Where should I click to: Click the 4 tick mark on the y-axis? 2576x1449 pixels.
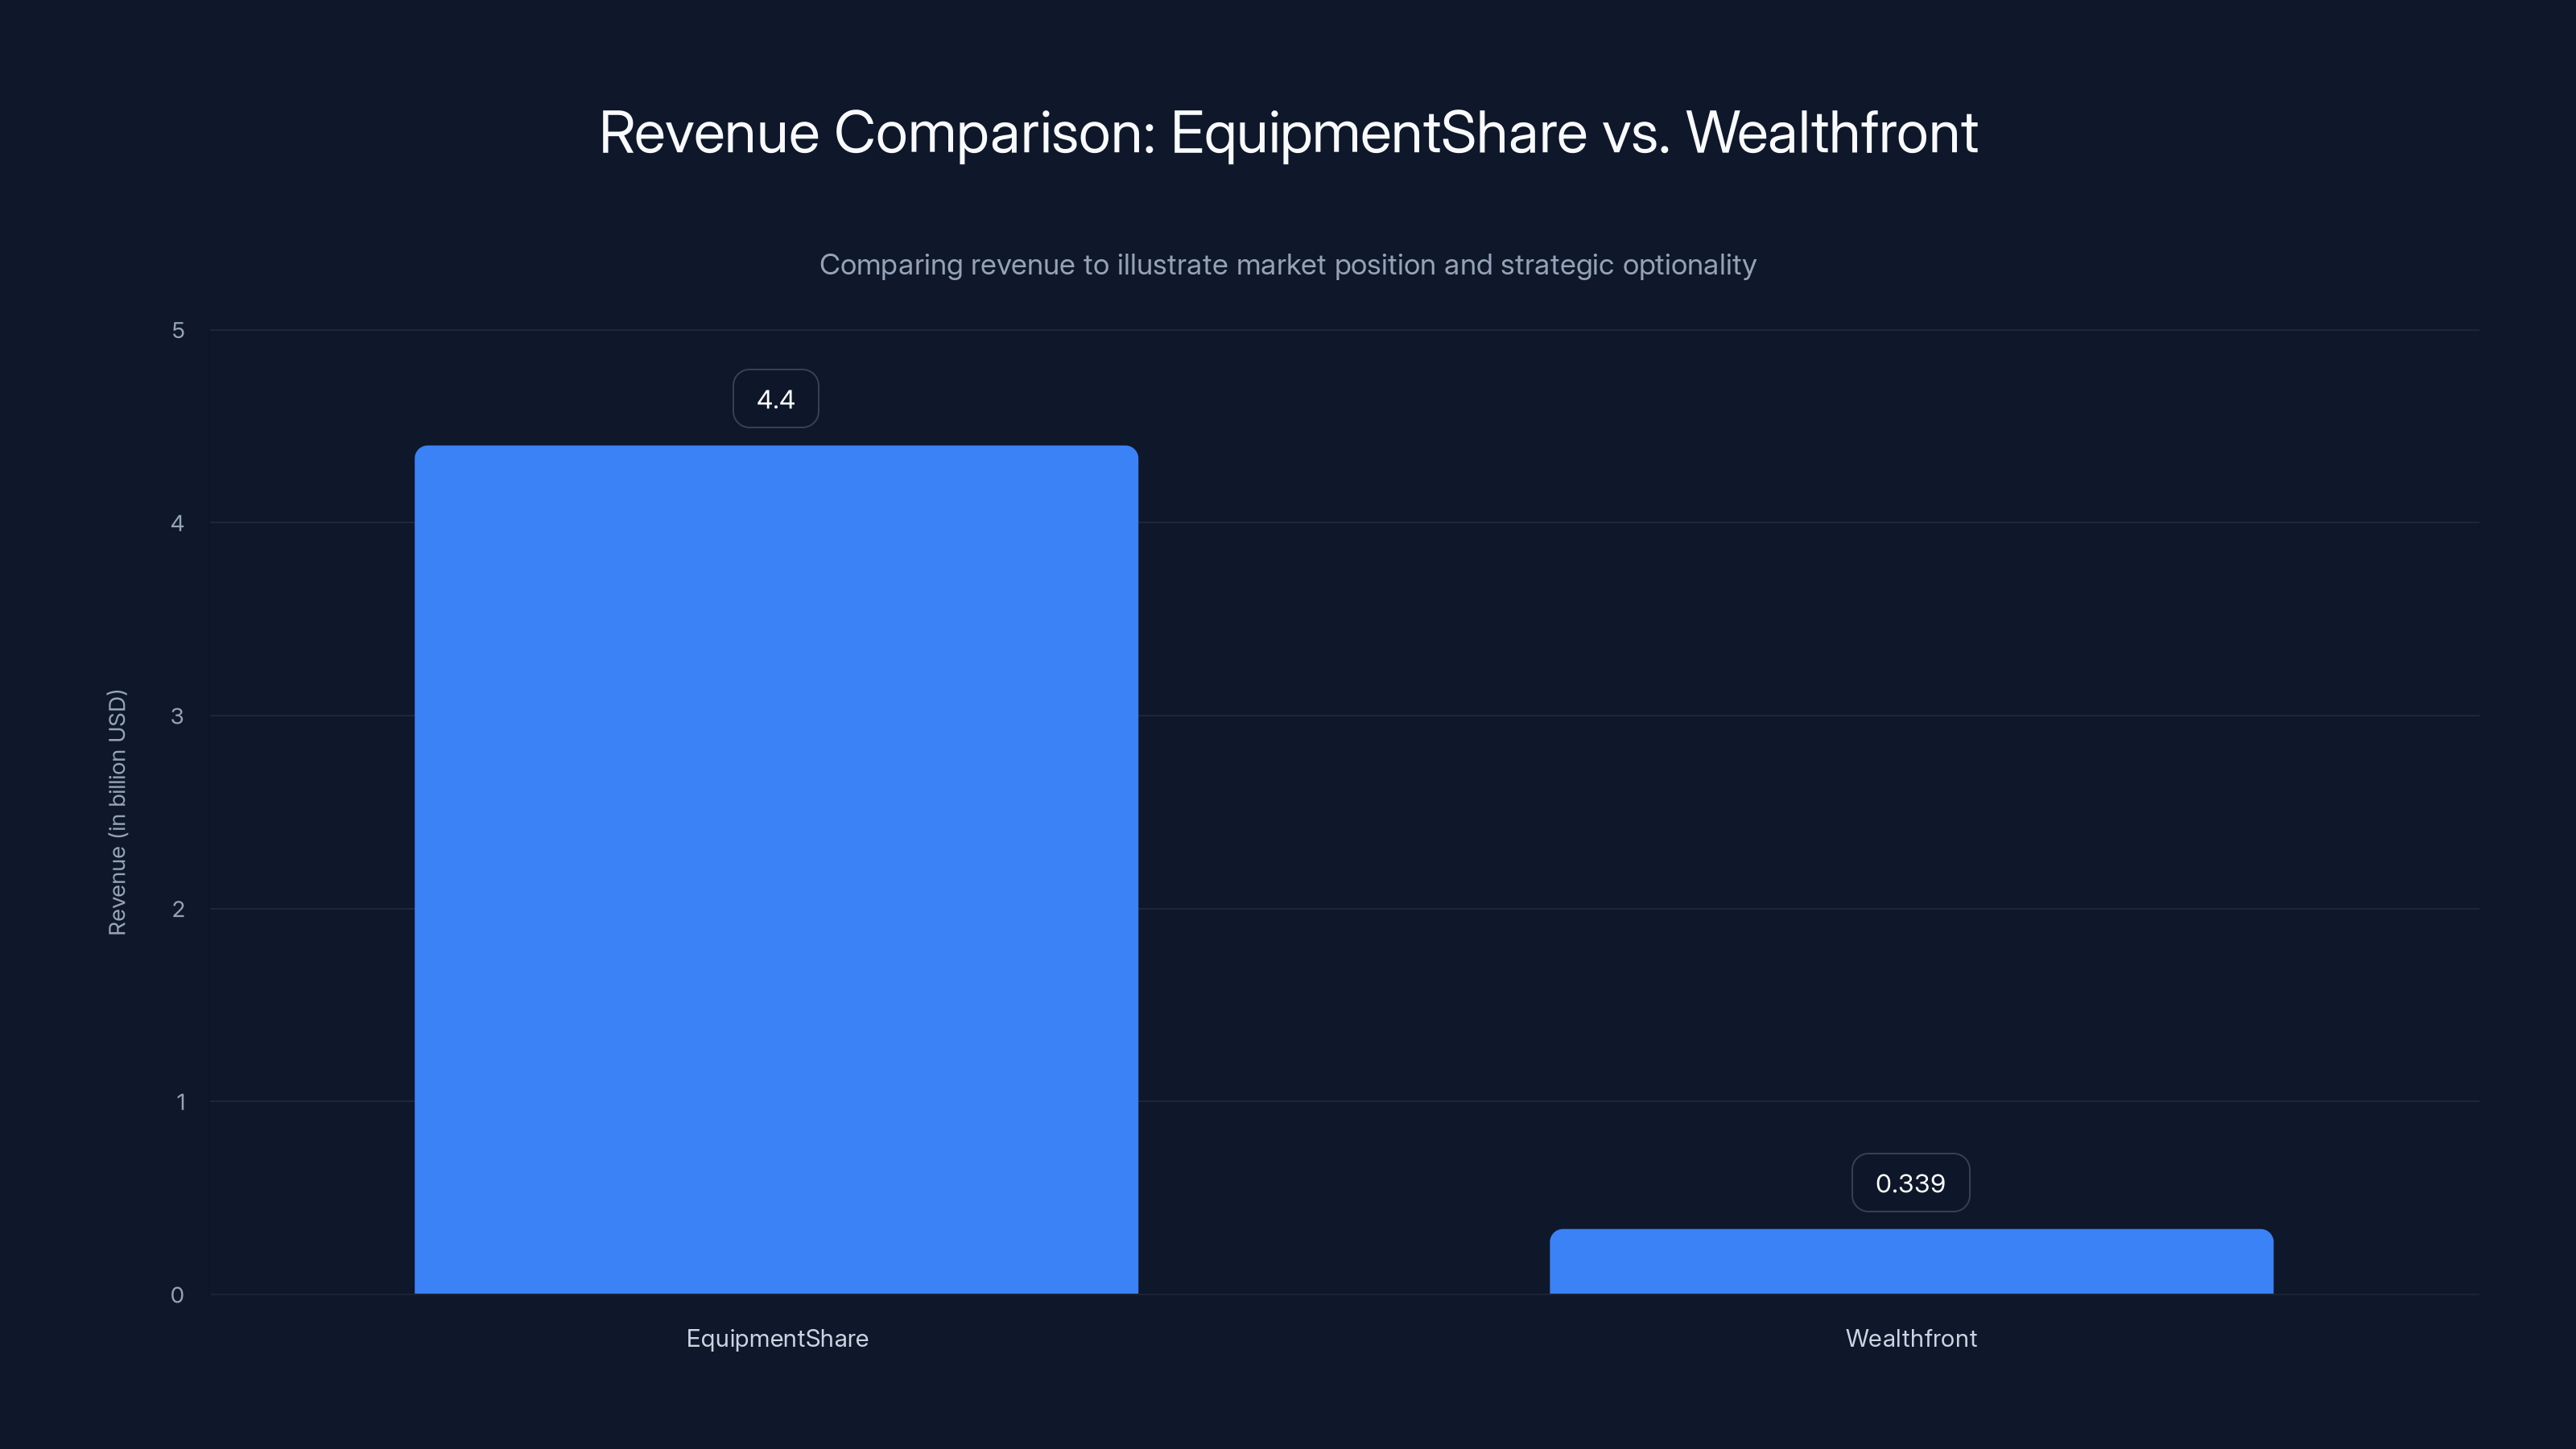pos(178,523)
